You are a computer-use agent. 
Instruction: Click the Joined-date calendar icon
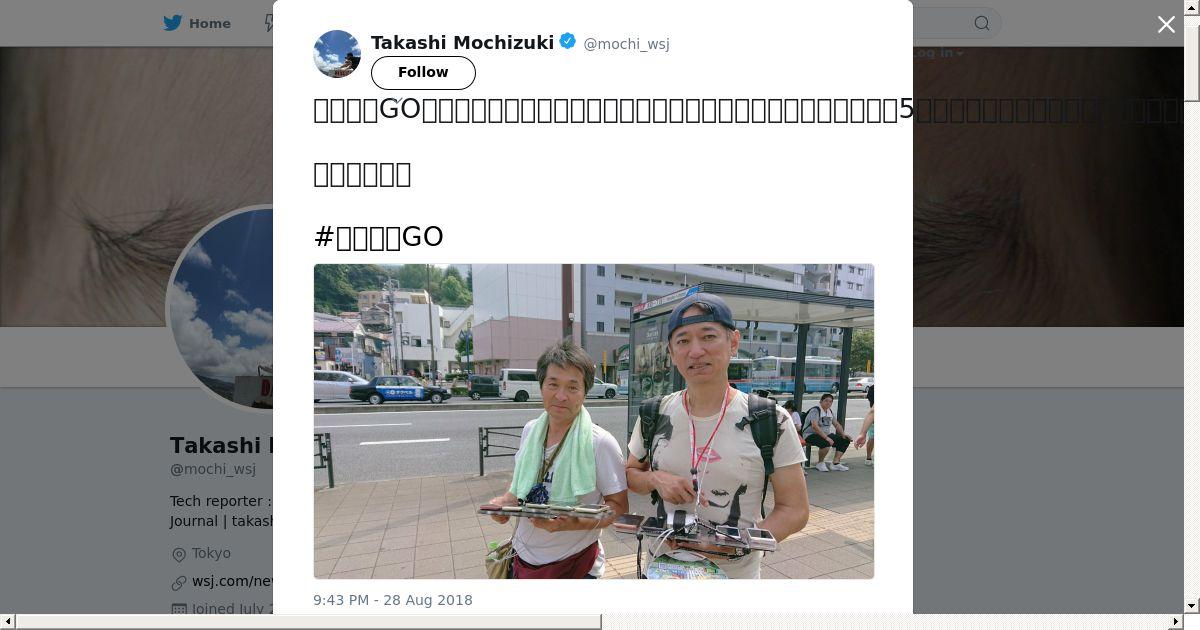pyautogui.click(x=179, y=608)
